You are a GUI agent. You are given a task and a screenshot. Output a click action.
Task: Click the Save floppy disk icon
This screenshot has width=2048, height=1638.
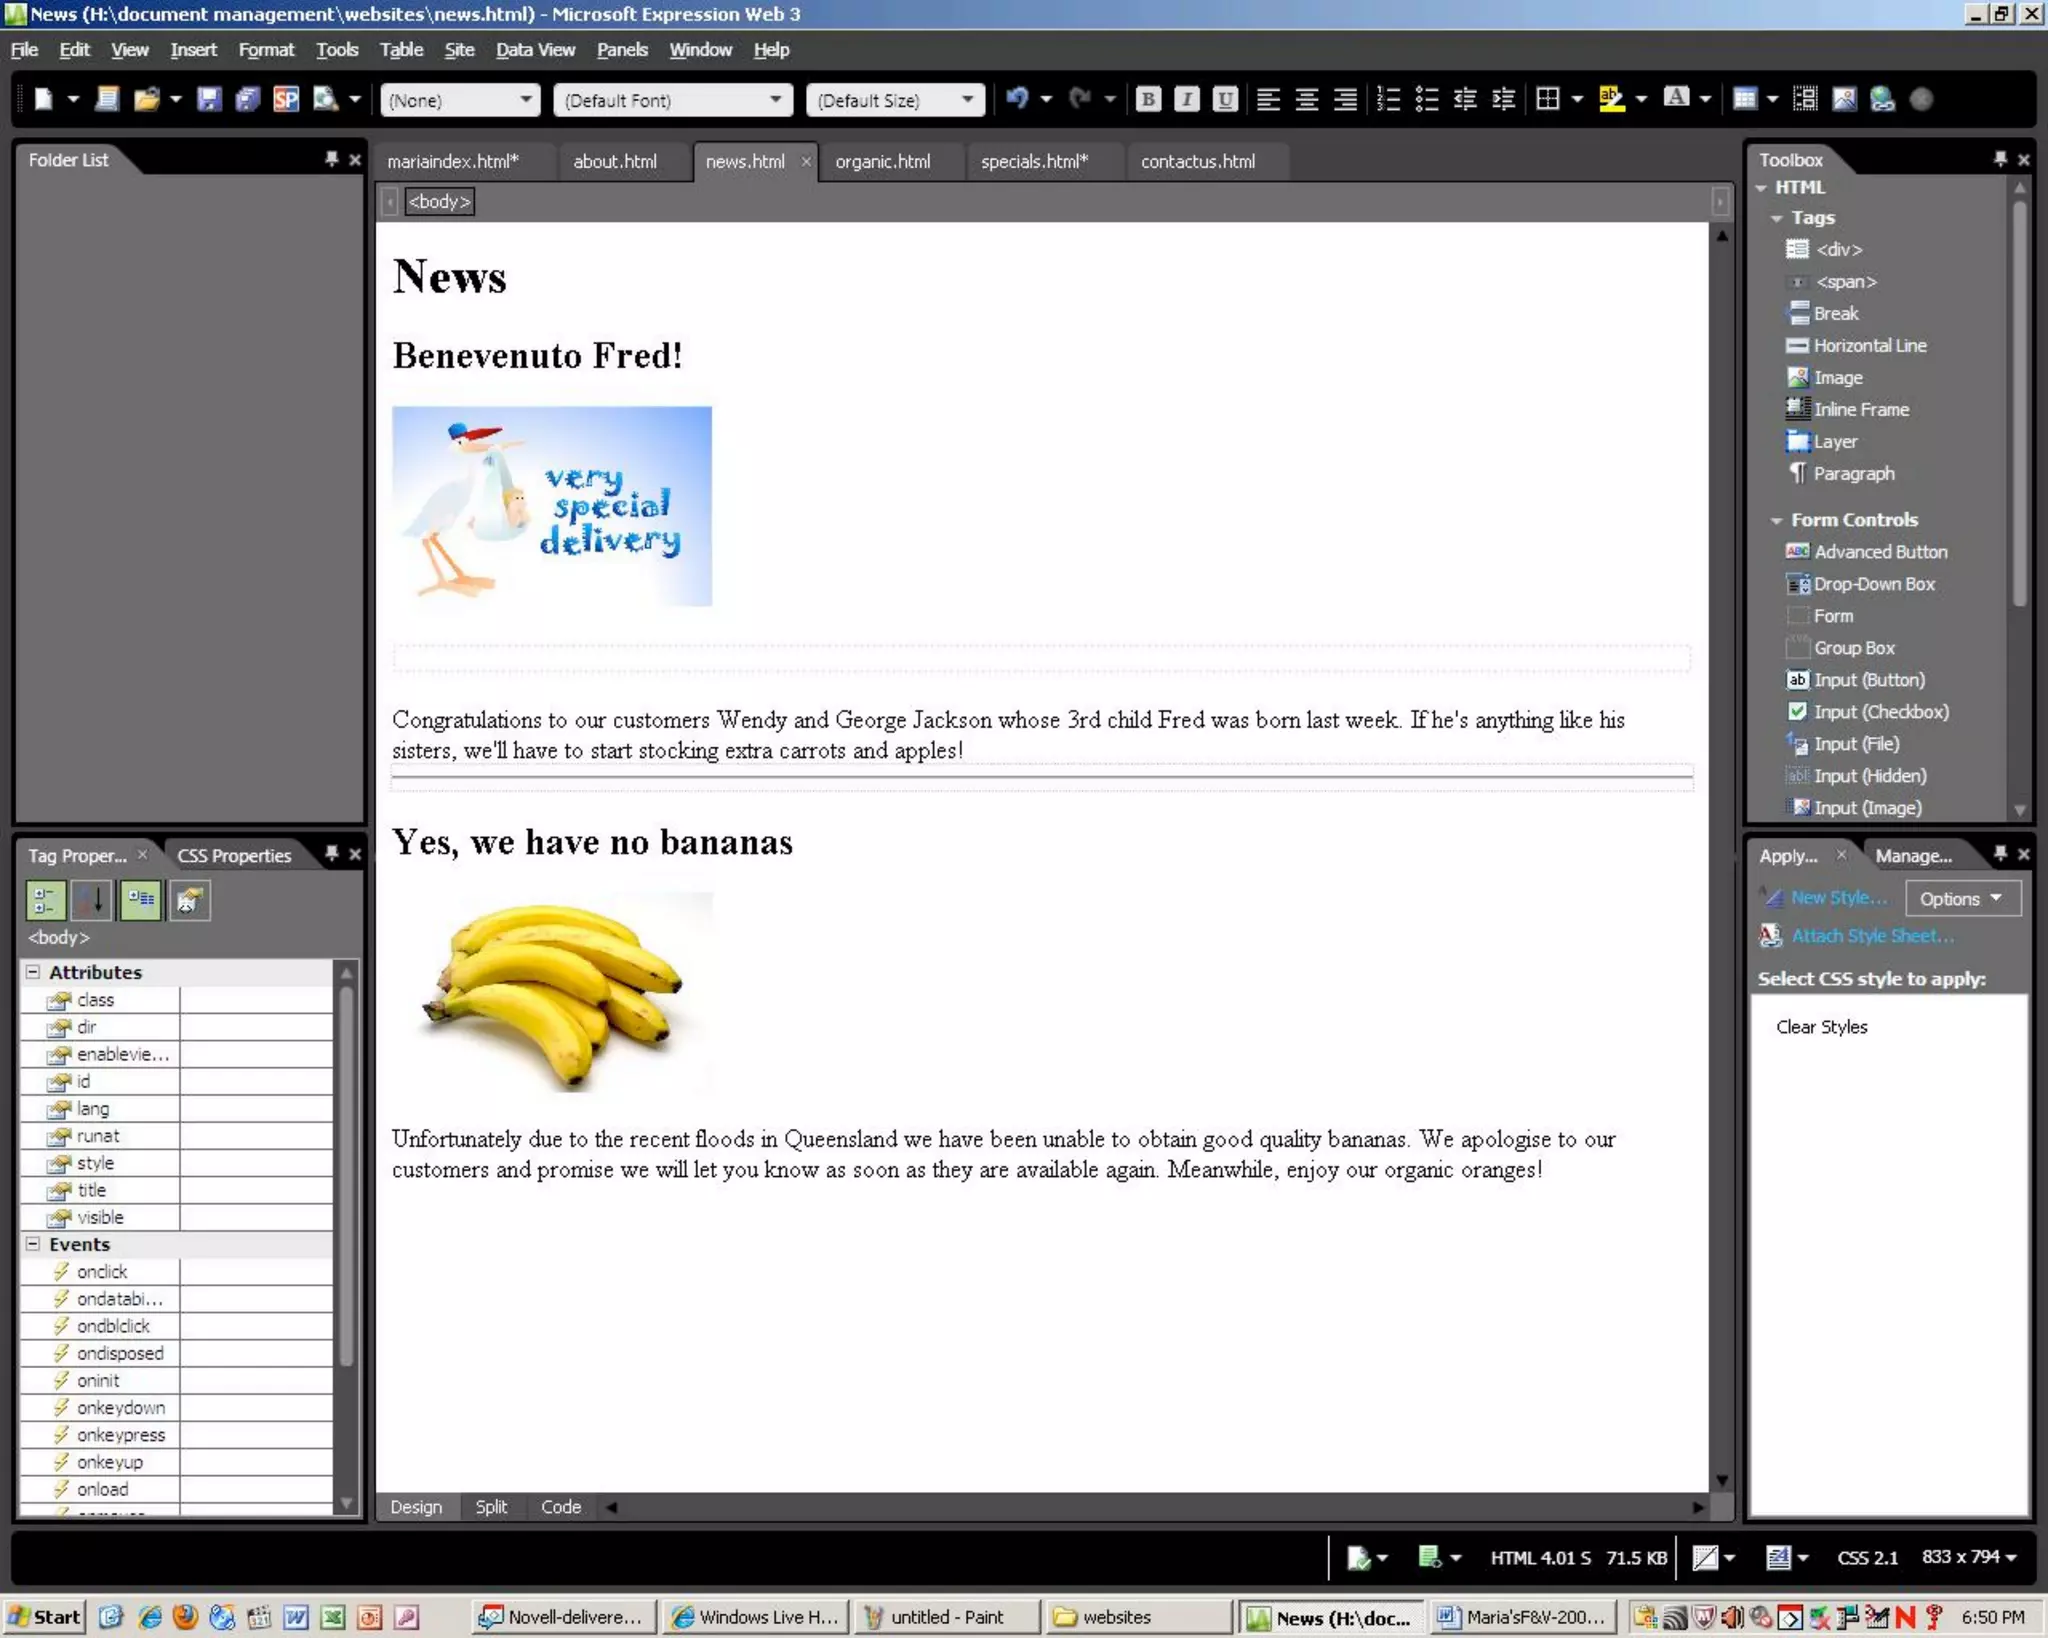[209, 99]
